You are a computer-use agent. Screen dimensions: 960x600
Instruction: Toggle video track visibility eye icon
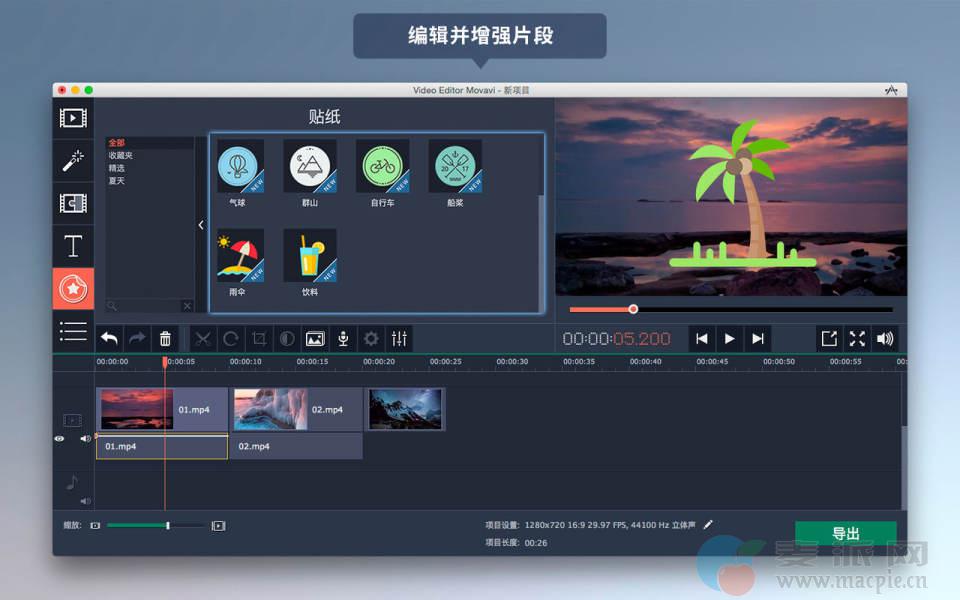pyautogui.click(x=60, y=438)
